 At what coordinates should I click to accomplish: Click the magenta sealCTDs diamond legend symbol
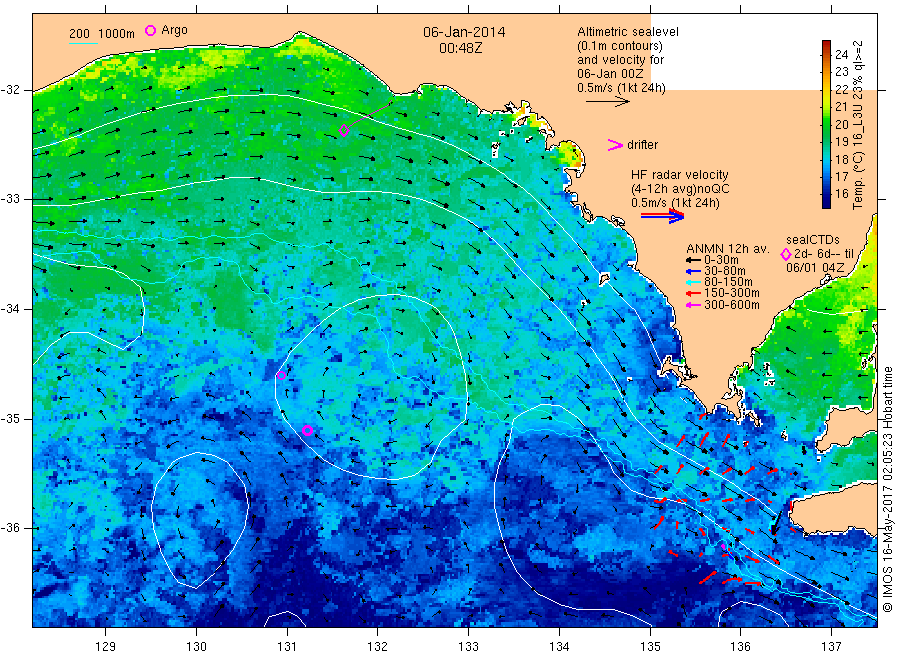(786, 254)
